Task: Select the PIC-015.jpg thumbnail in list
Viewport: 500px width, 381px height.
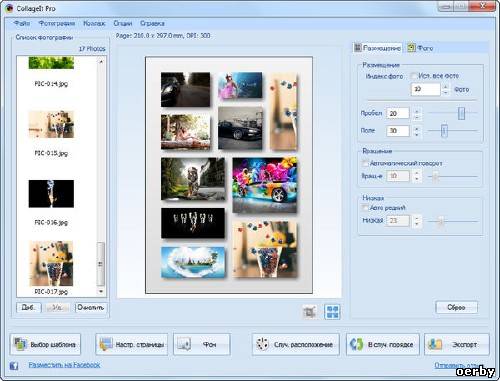Action: pos(51,125)
